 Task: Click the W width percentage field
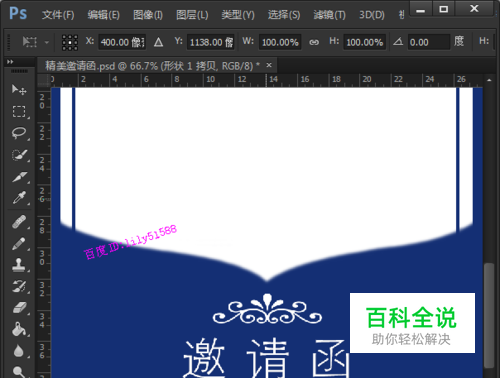click(280, 42)
